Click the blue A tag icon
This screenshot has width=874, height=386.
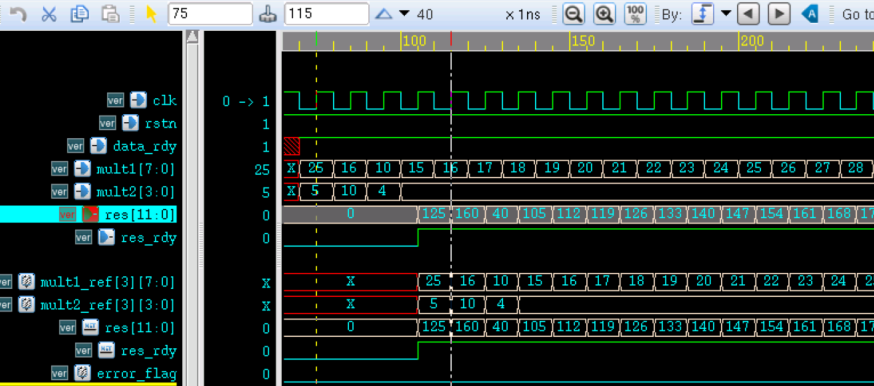(x=810, y=14)
